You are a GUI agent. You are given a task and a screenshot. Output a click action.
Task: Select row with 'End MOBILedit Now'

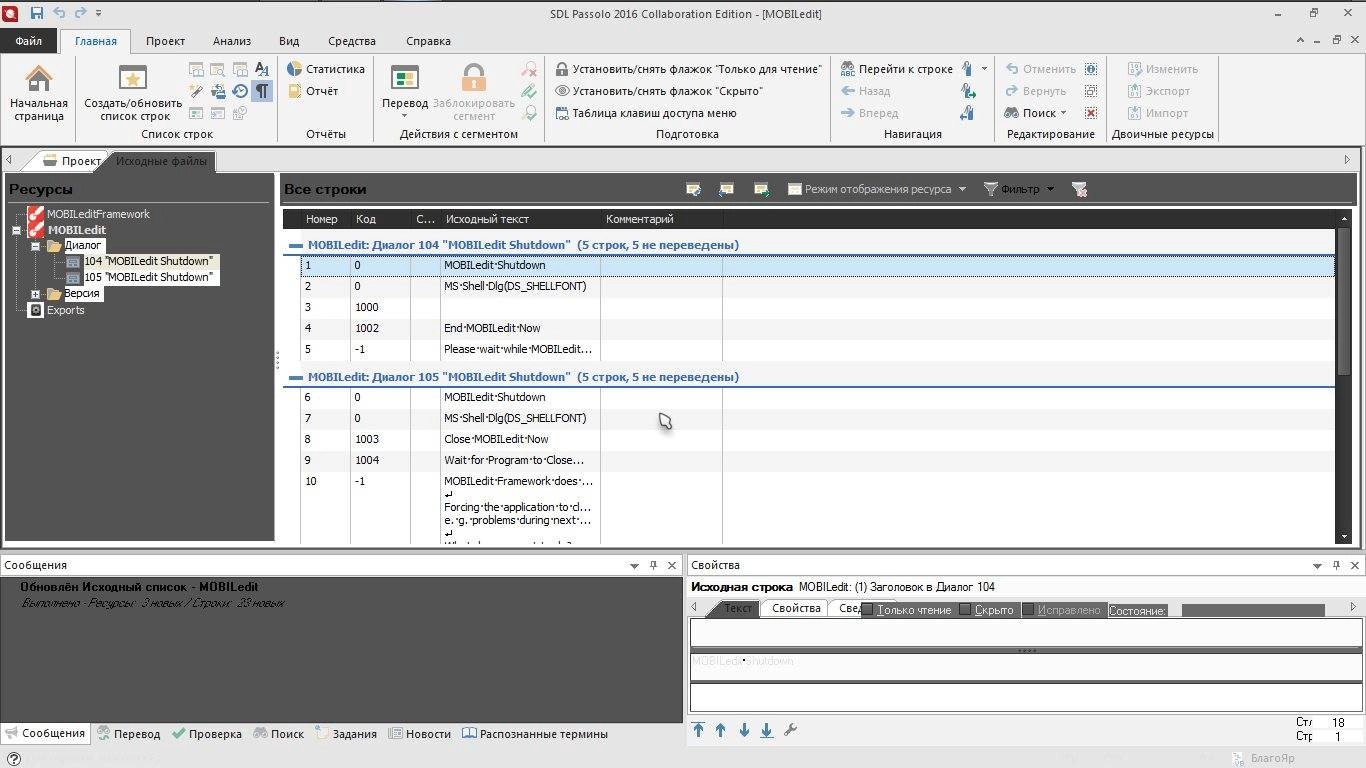click(817, 328)
